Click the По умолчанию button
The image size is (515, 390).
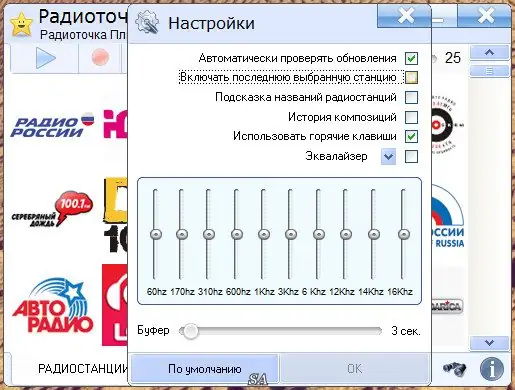[x=205, y=369]
